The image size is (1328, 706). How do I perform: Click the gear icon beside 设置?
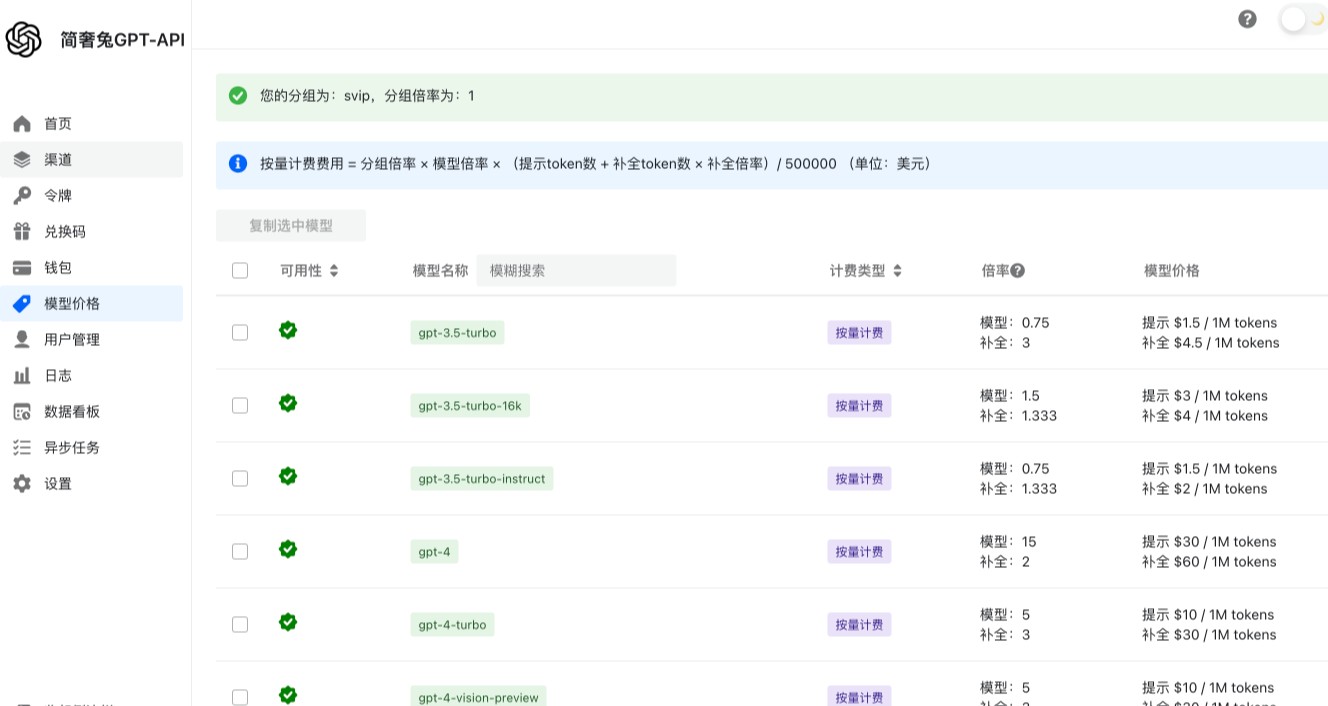tap(22, 484)
